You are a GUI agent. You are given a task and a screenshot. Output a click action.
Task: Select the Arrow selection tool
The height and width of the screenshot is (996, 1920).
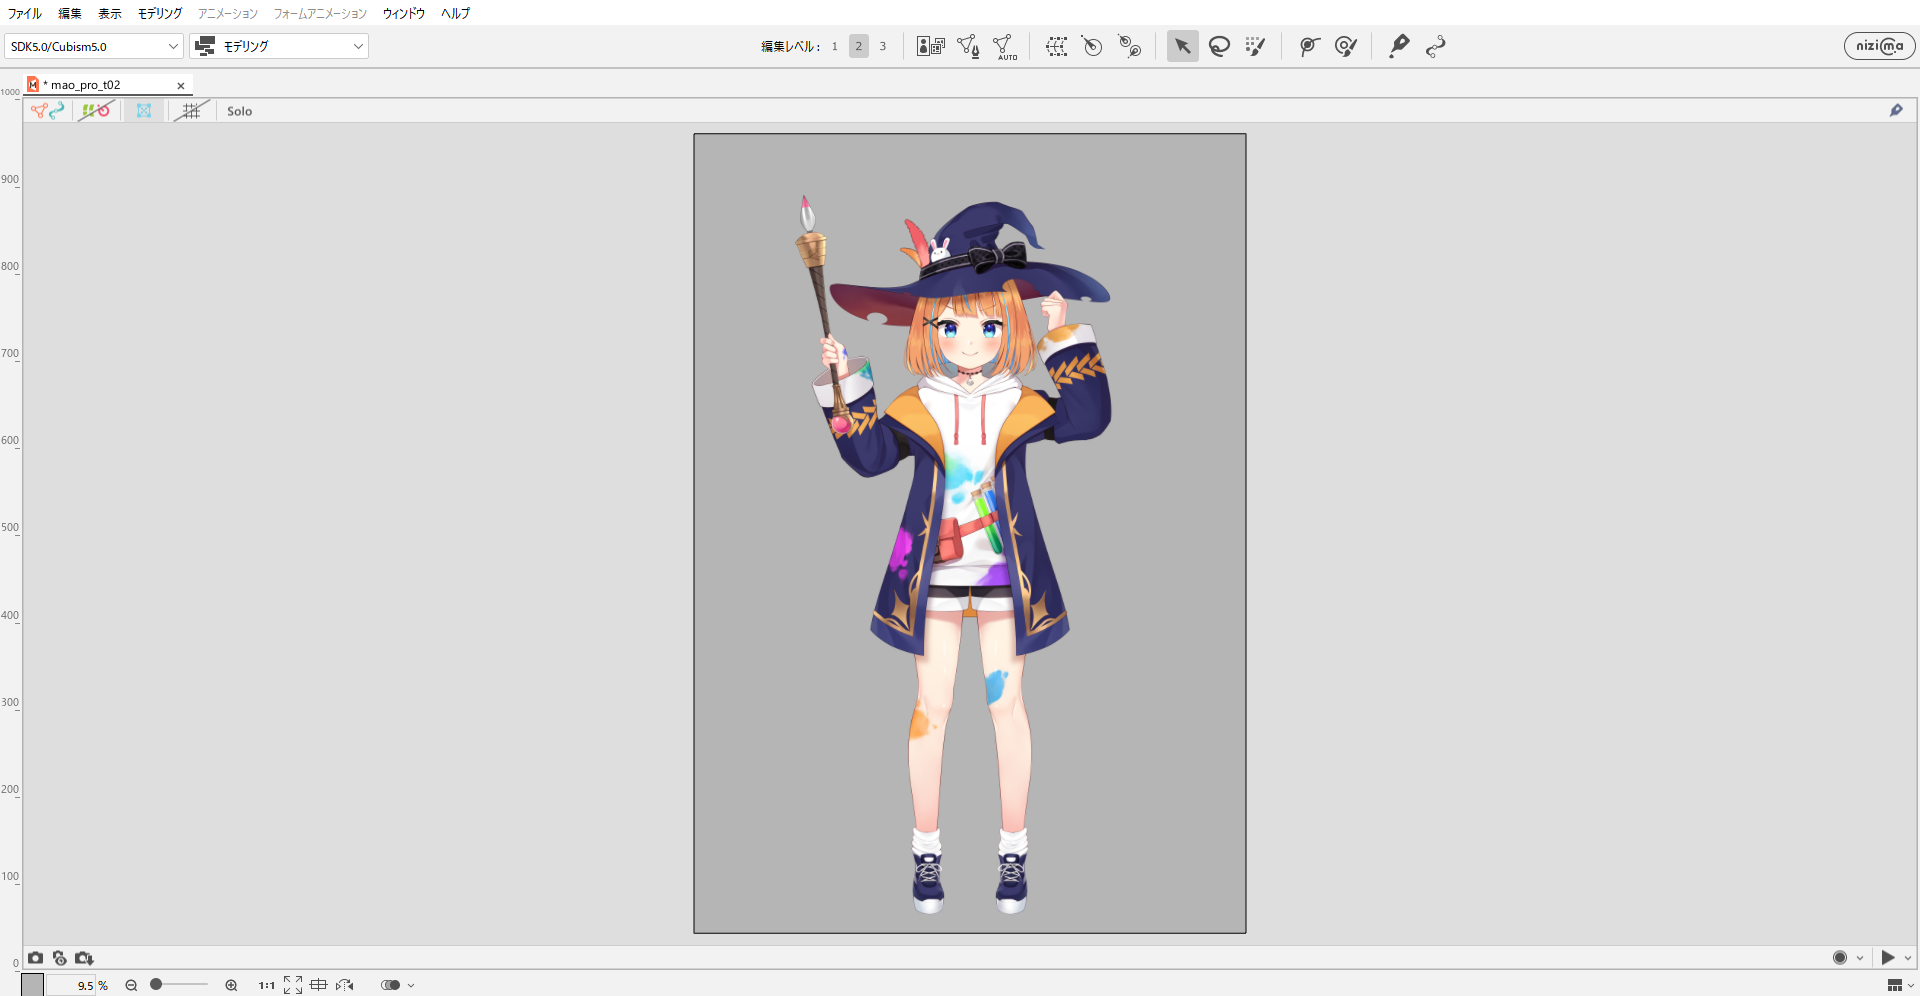[1182, 46]
